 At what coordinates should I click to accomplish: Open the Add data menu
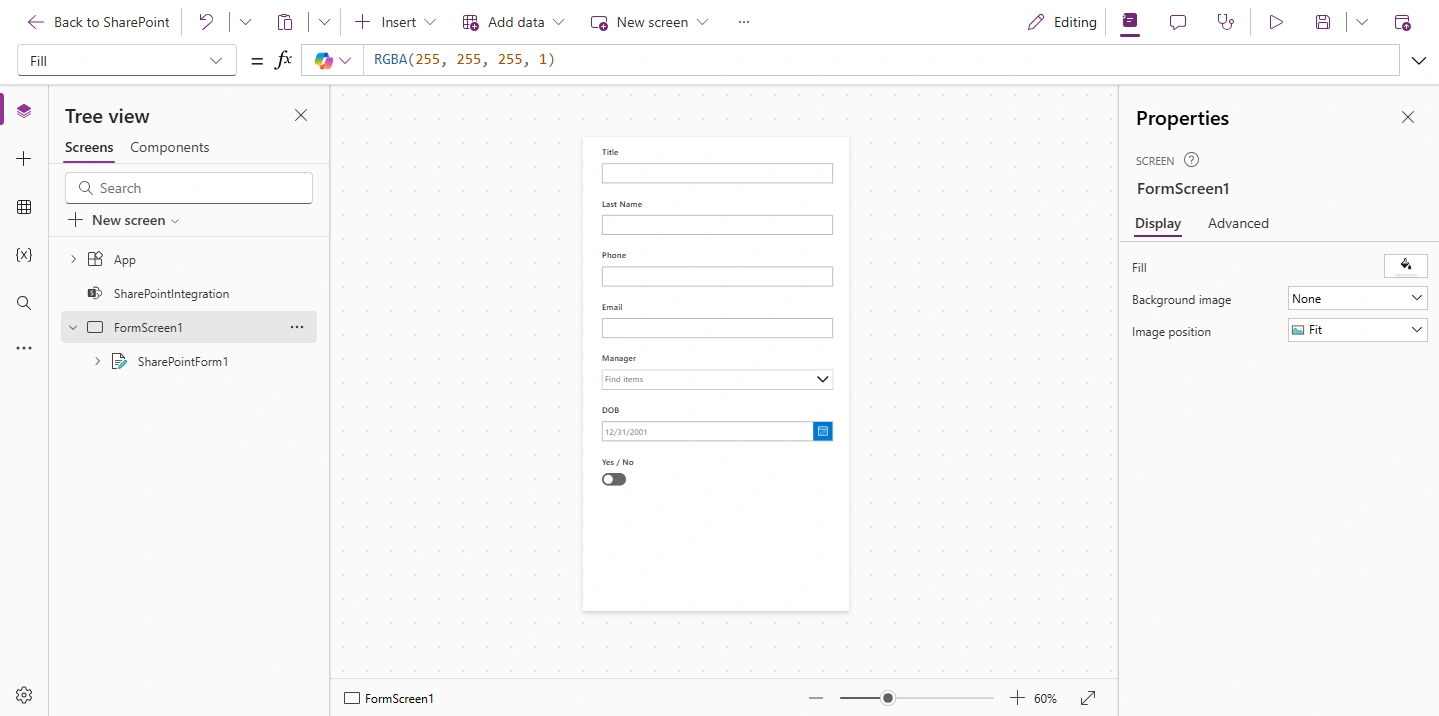click(x=513, y=22)
